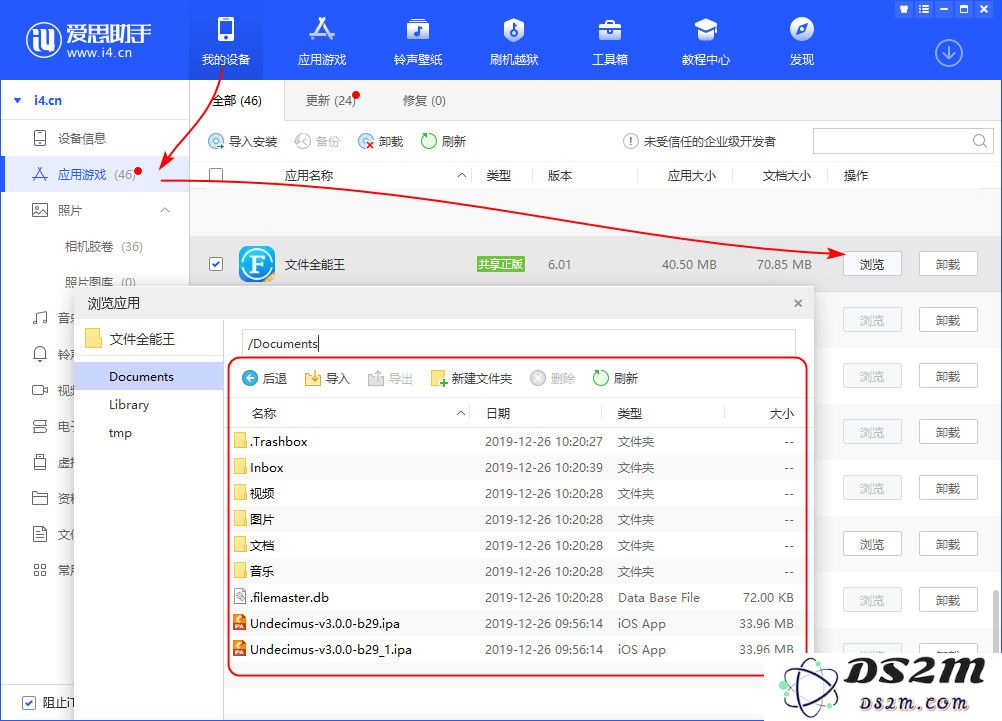Close the 浏览应用 dialog
The height and width of the screenshot is (721, 1002).
point(798,303)
